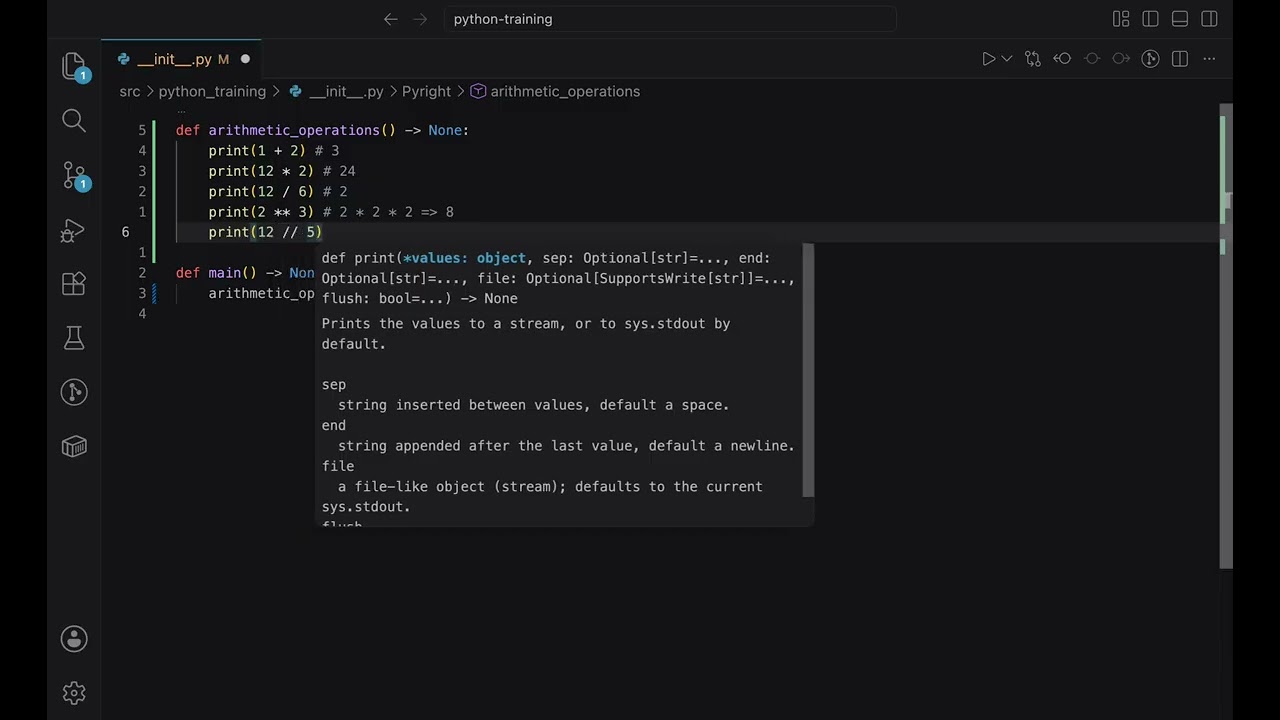Open the Accounts icon

coord(74,639)
